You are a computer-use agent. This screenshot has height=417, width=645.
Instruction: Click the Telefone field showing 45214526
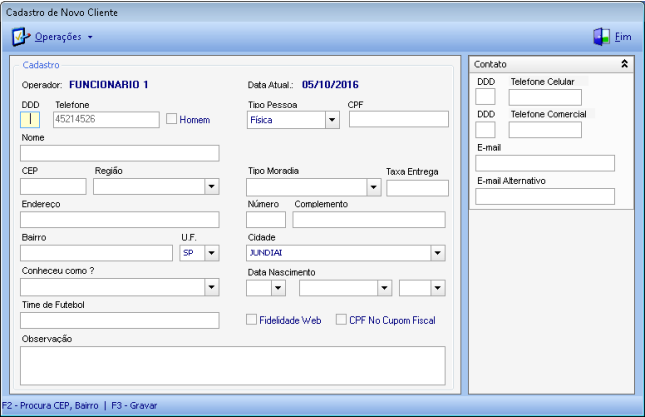coord(106,119)
